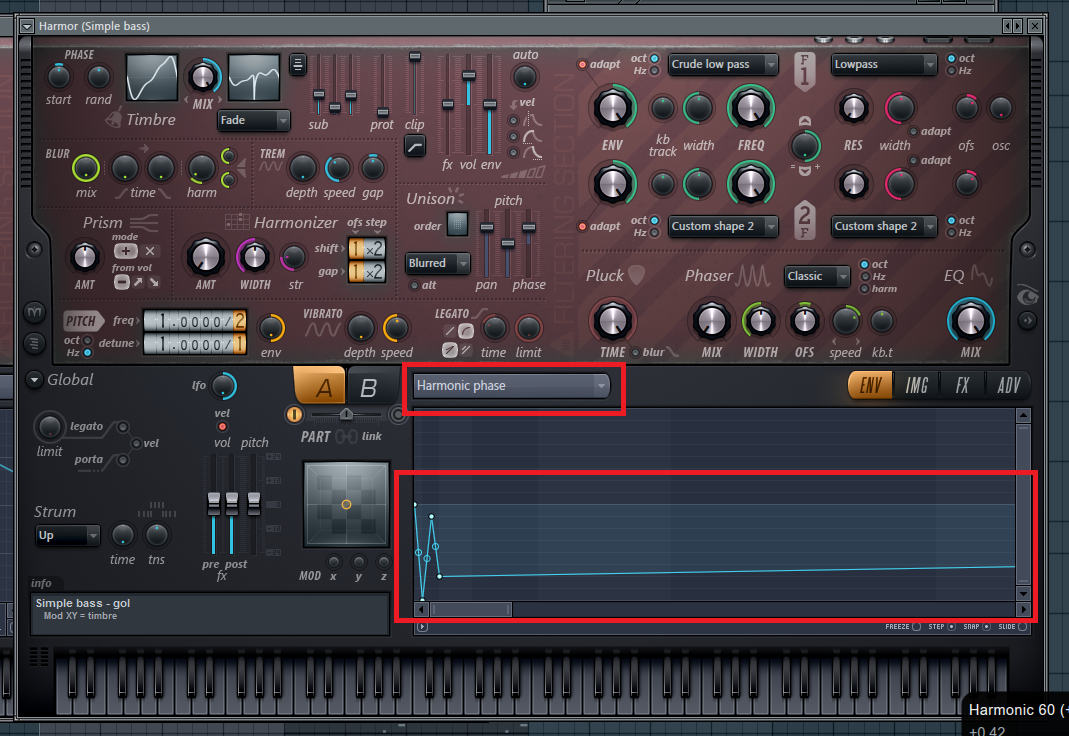Click the part A/B mix slider
Image resolution: width=1069 pixels, height=736 pixels.
(x=346, y=414)
